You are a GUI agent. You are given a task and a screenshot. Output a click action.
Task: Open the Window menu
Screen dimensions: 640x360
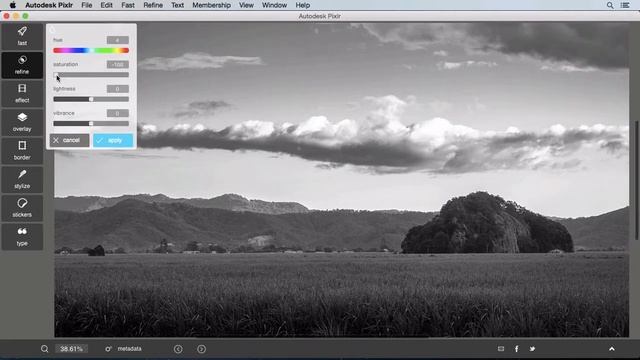[274, 5]
